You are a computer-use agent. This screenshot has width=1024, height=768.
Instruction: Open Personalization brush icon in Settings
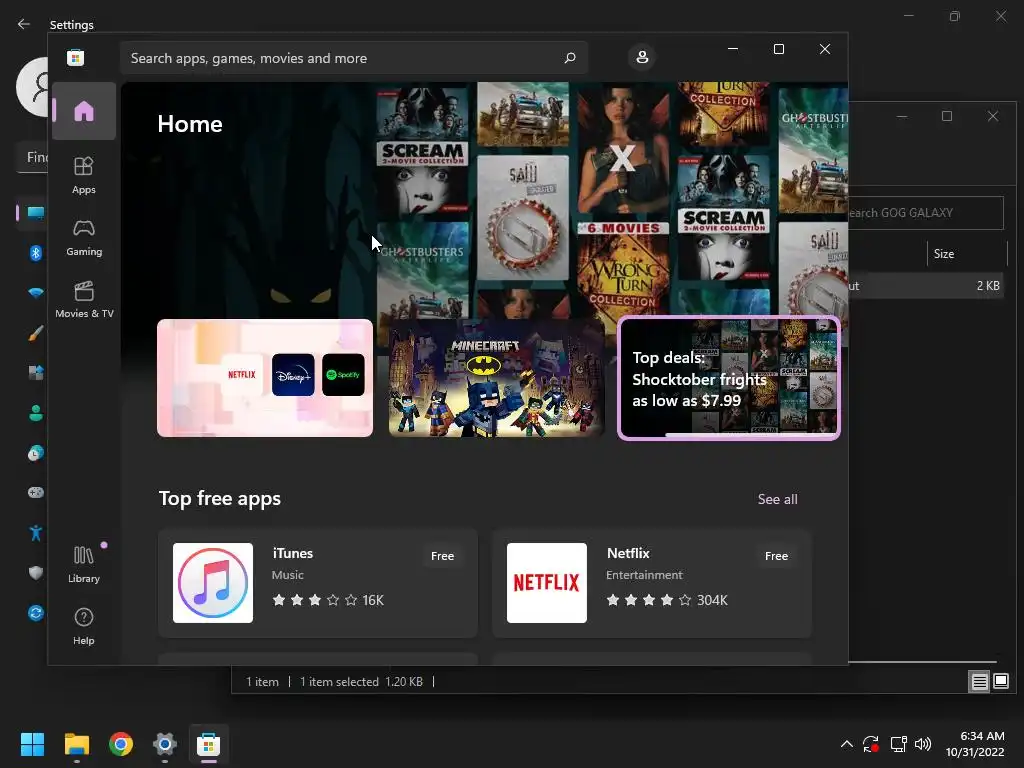coord(35,333)
